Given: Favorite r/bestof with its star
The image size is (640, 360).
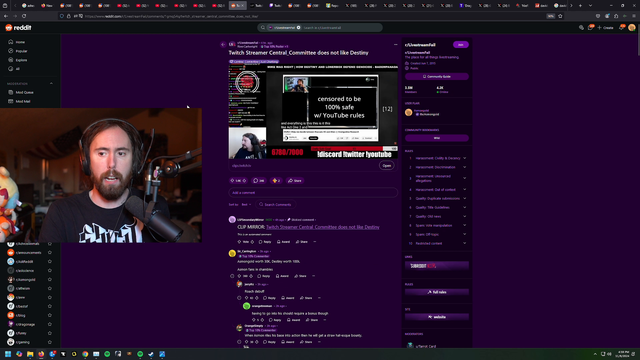Looking at the screenshot, I should point(50,306).
